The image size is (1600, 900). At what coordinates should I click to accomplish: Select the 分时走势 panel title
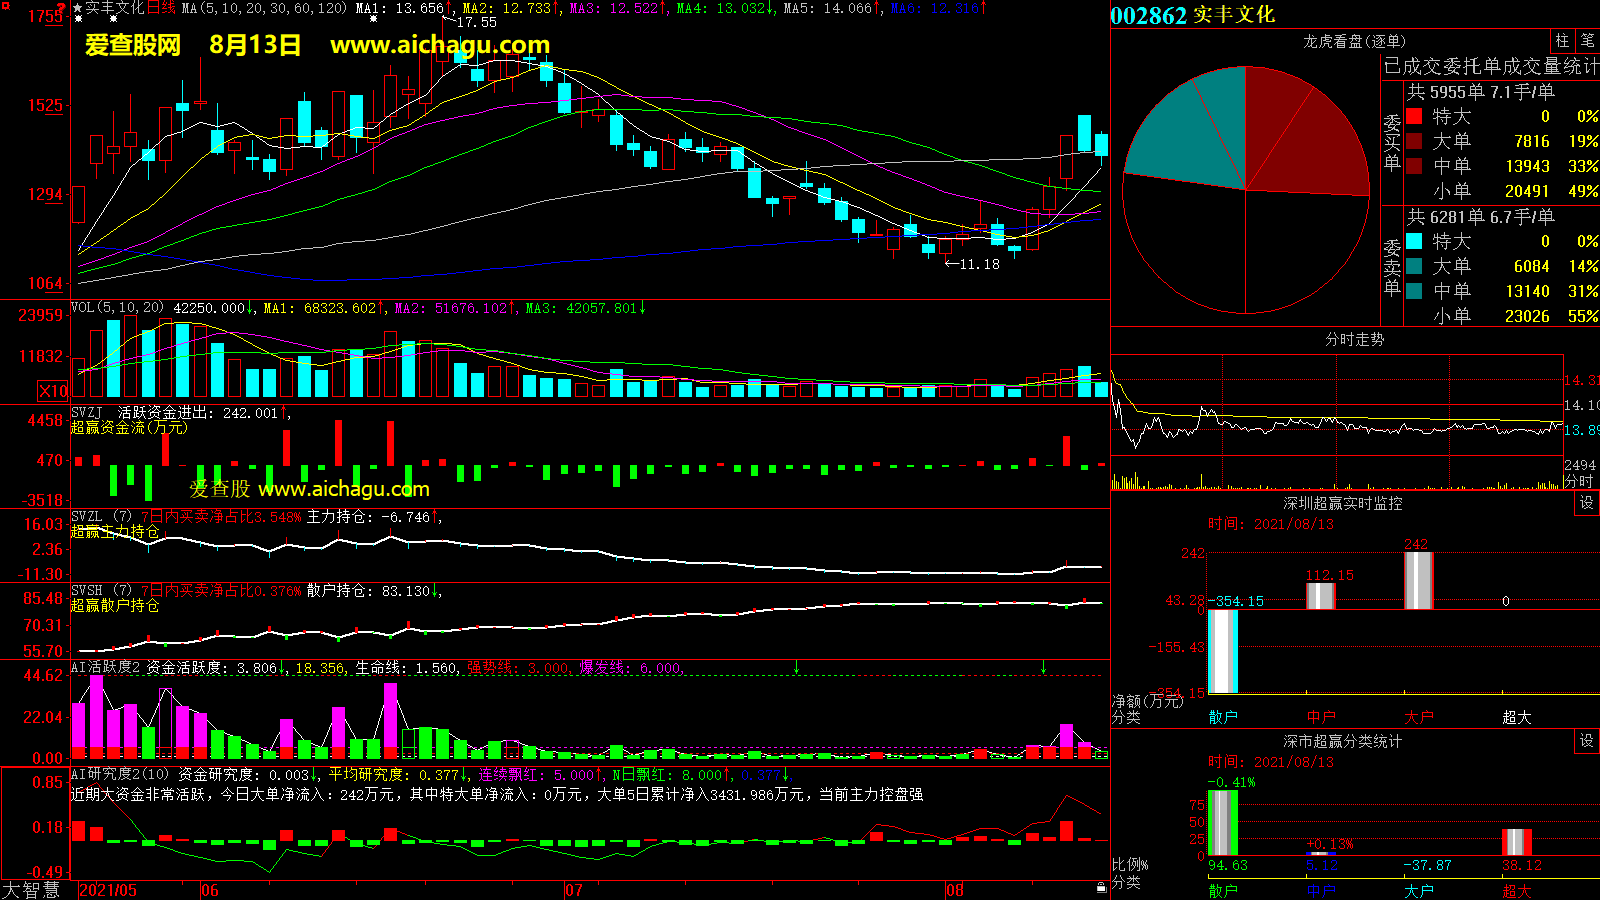tap(1354, 340)
